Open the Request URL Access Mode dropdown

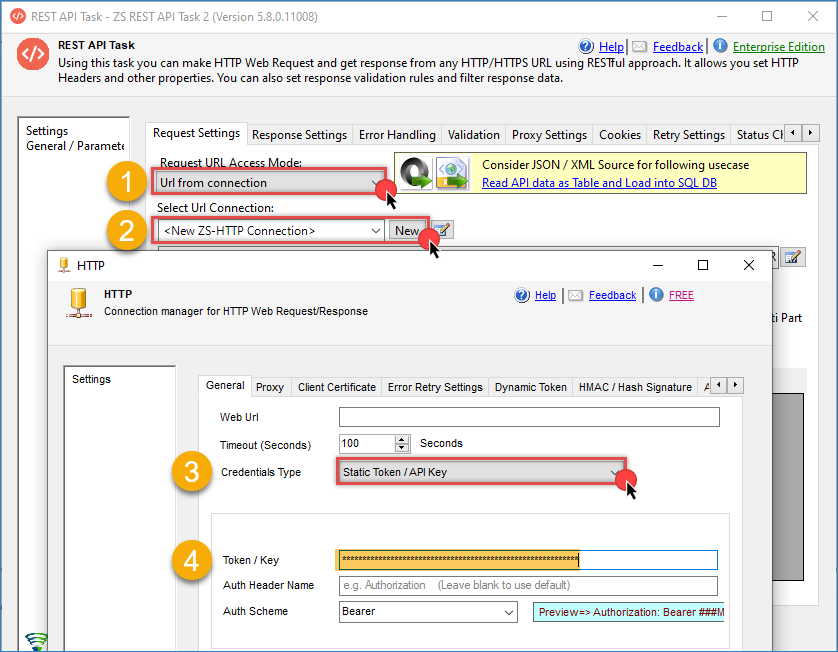click(376, 183)
